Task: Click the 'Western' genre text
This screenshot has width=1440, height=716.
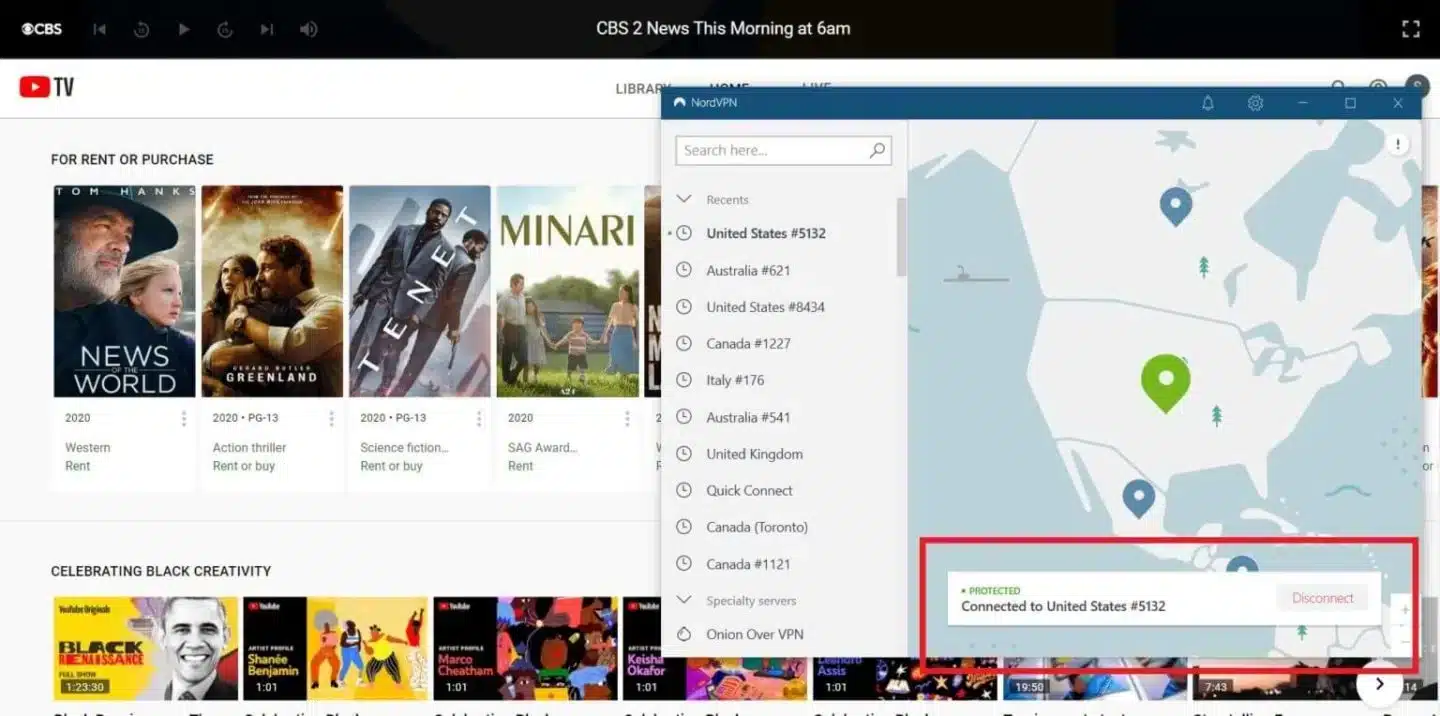Action: pos(87,448)
